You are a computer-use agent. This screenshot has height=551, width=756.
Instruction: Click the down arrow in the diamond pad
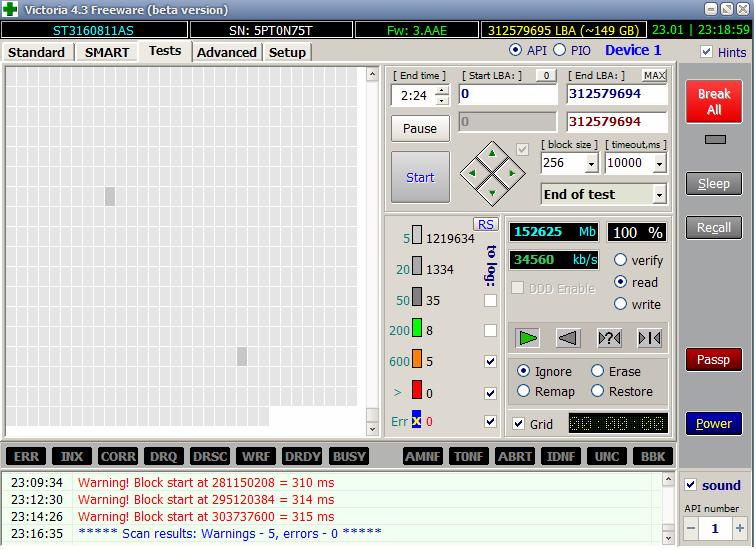pyautogui.click(x=492, y=193)
